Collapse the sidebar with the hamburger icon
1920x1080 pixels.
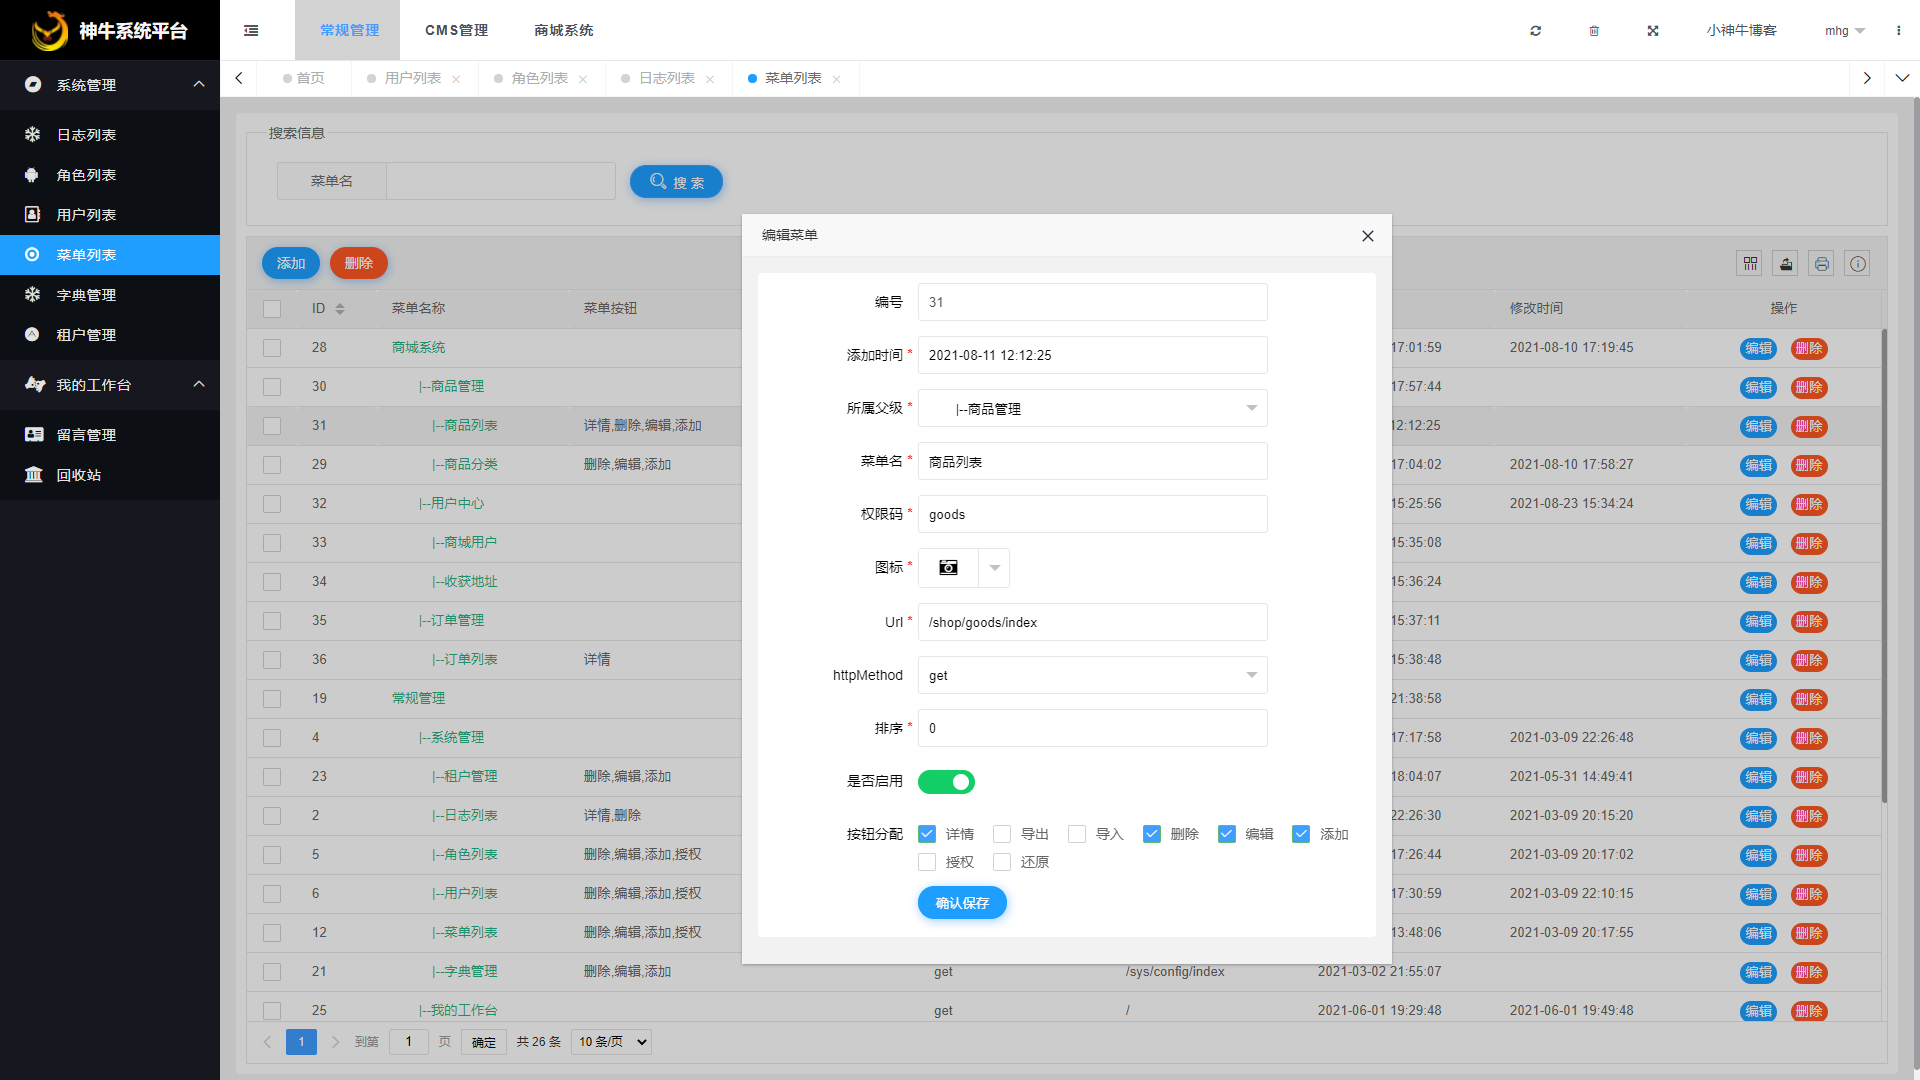pos(251,30)
